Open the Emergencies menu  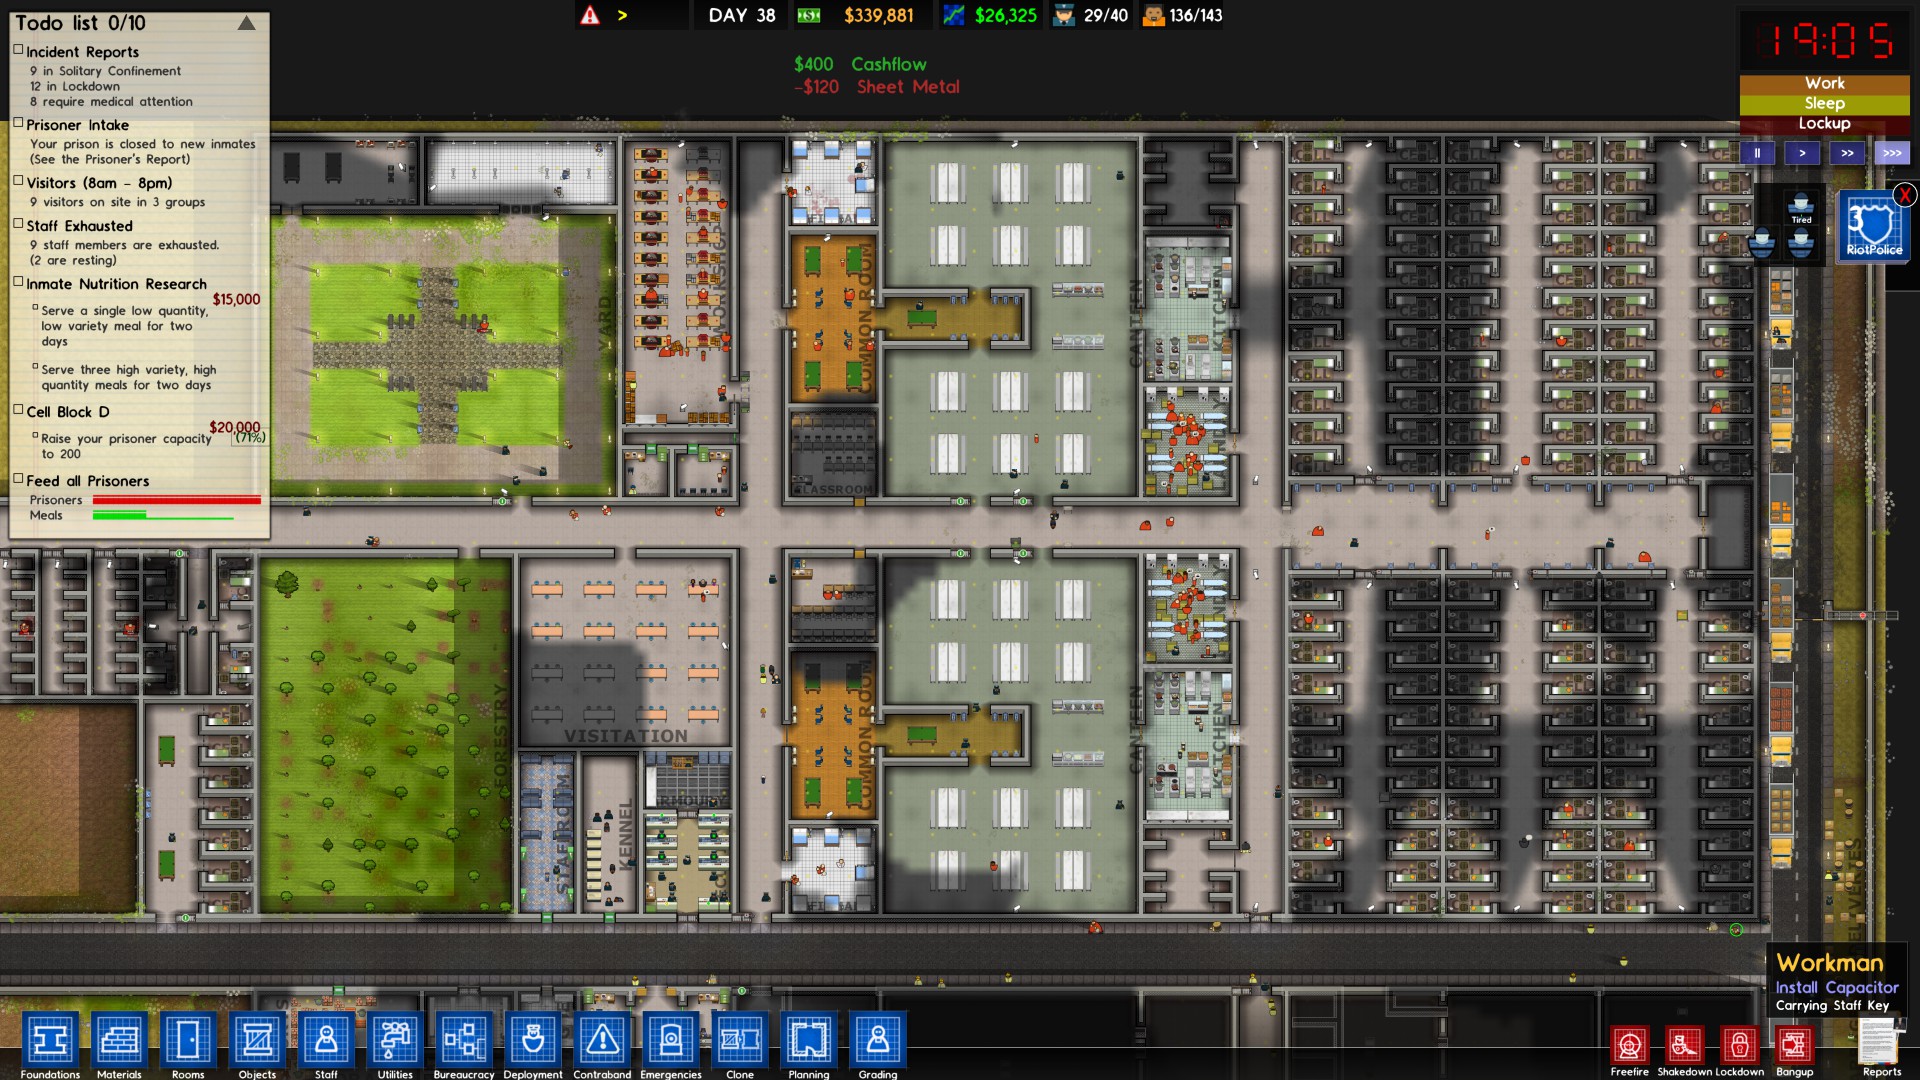[671, 1041]
